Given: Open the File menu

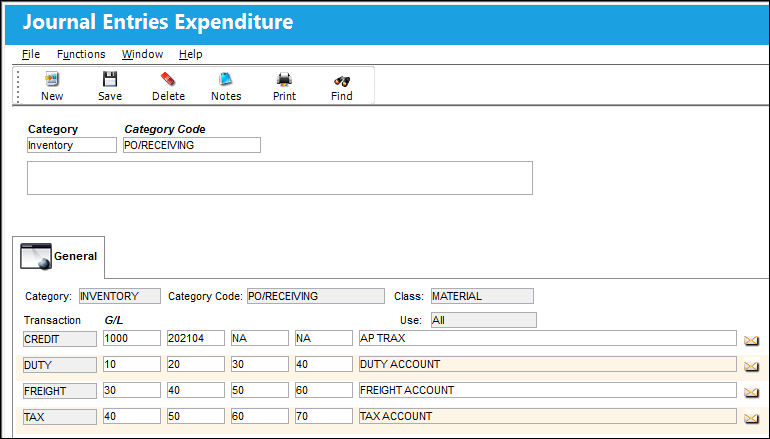Looking at the screenshot, I should (x=31, y=54).
